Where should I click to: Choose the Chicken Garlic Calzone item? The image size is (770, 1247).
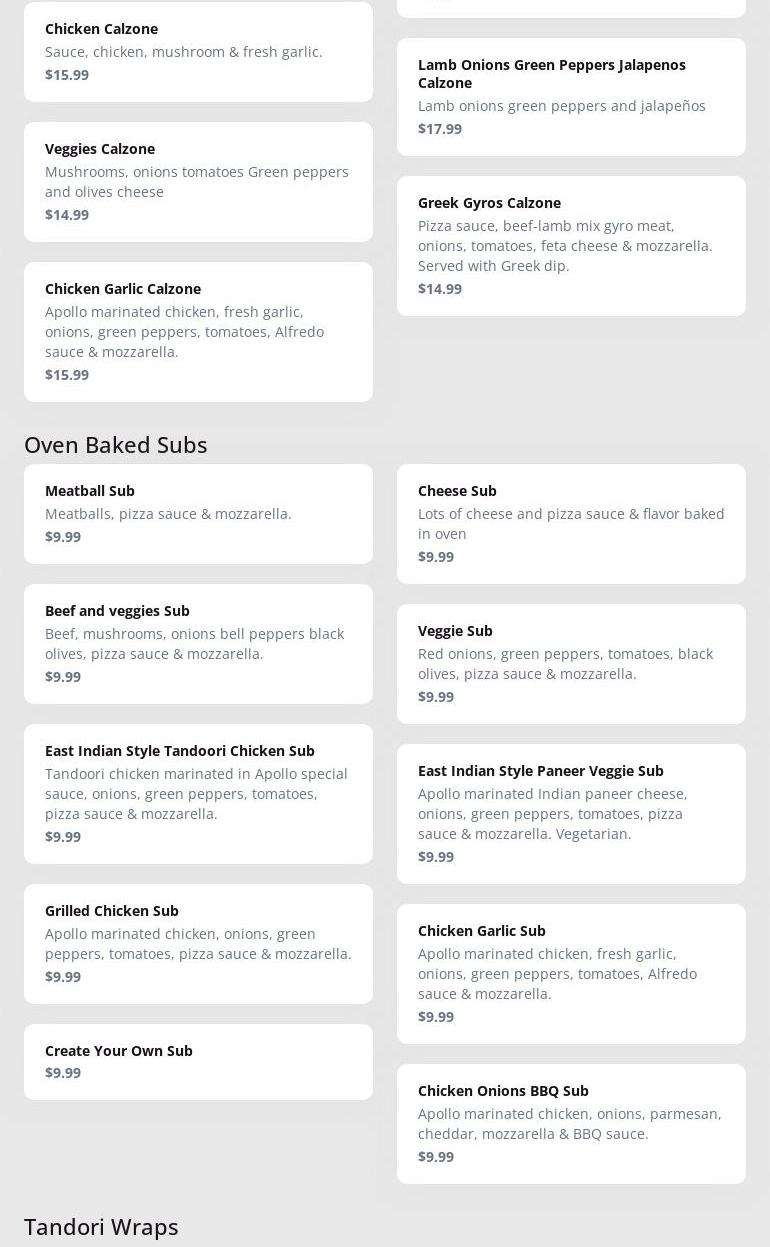pyautogui.click(x=198, y=331)
